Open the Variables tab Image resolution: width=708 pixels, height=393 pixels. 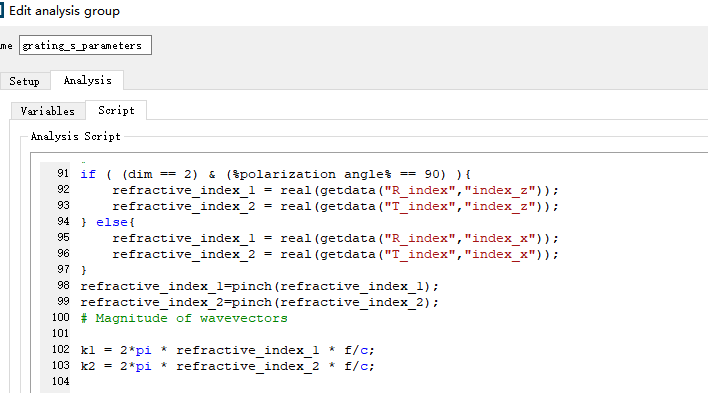pos(48,111)
